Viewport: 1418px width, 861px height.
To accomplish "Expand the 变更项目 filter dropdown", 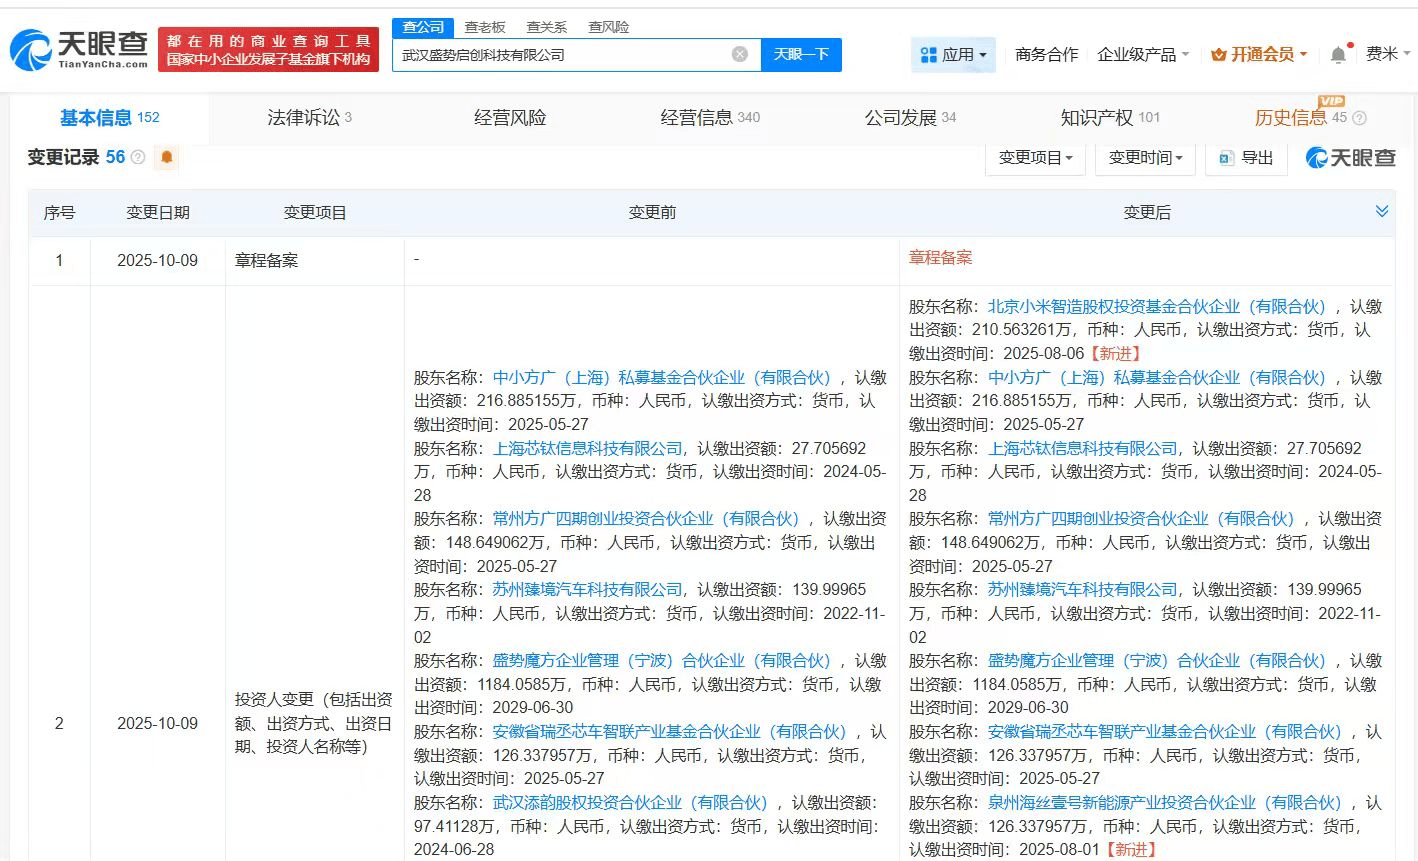I will 1035,158.
